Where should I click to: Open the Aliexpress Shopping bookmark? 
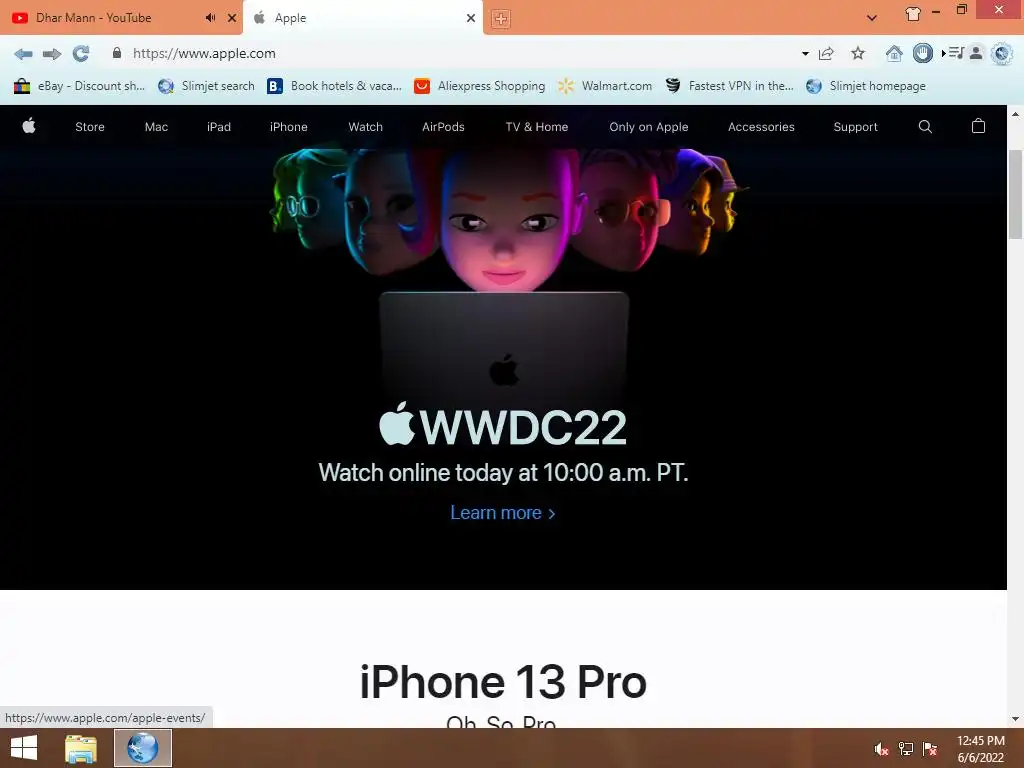[x=480, y=86]
